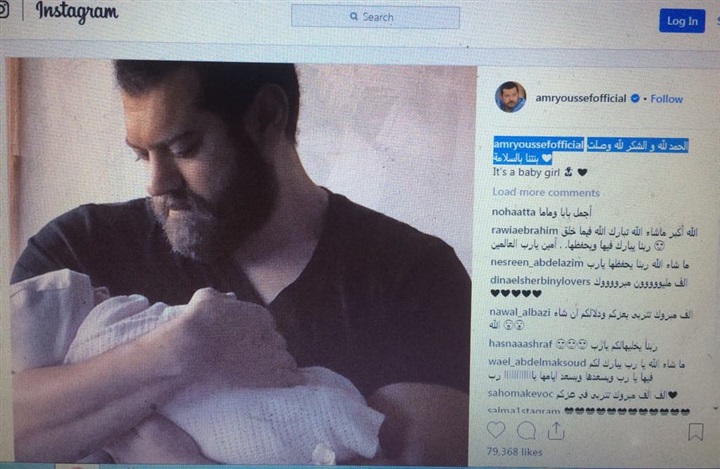This screenshot has height=469, width=720.
Task: Click the verified badge next to amryoussefofficial
Action: click(635, 98)
